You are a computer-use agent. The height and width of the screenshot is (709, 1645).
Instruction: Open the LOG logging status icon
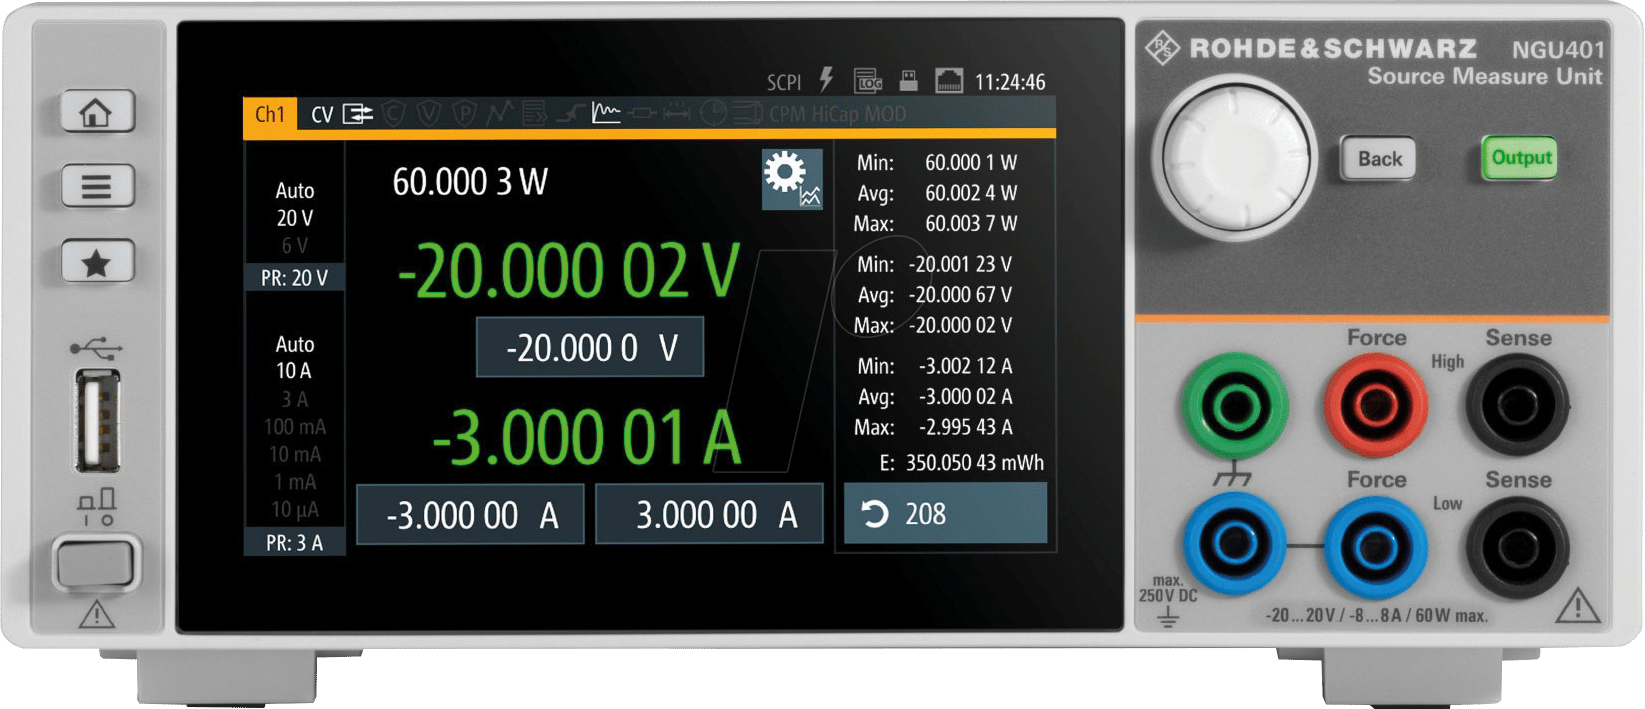(868, 80)
